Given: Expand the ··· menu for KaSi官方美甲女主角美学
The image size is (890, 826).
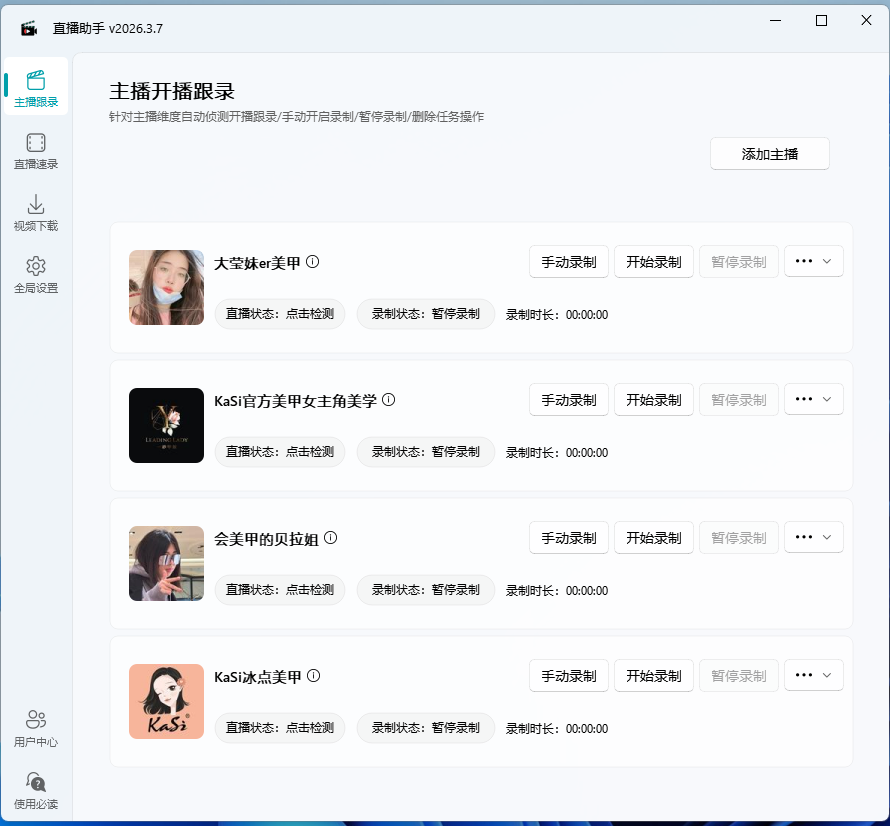Looking at the screenshot, I should (813, 399).
